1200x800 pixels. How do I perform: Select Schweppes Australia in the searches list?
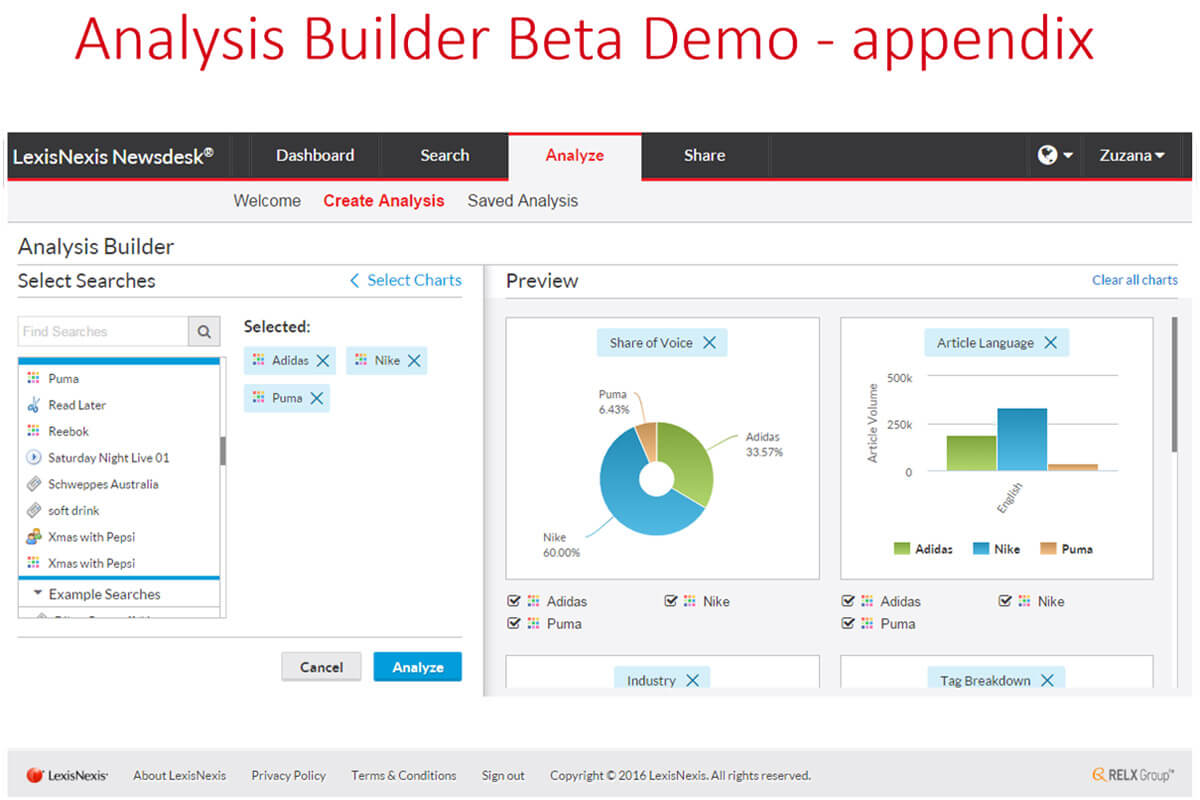tap(103, 484)
